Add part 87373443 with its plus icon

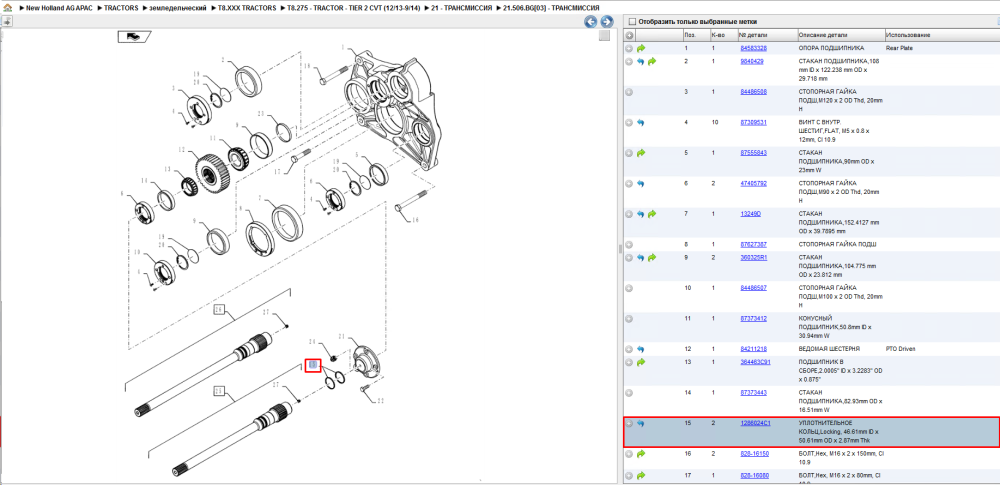coord(629,393)
